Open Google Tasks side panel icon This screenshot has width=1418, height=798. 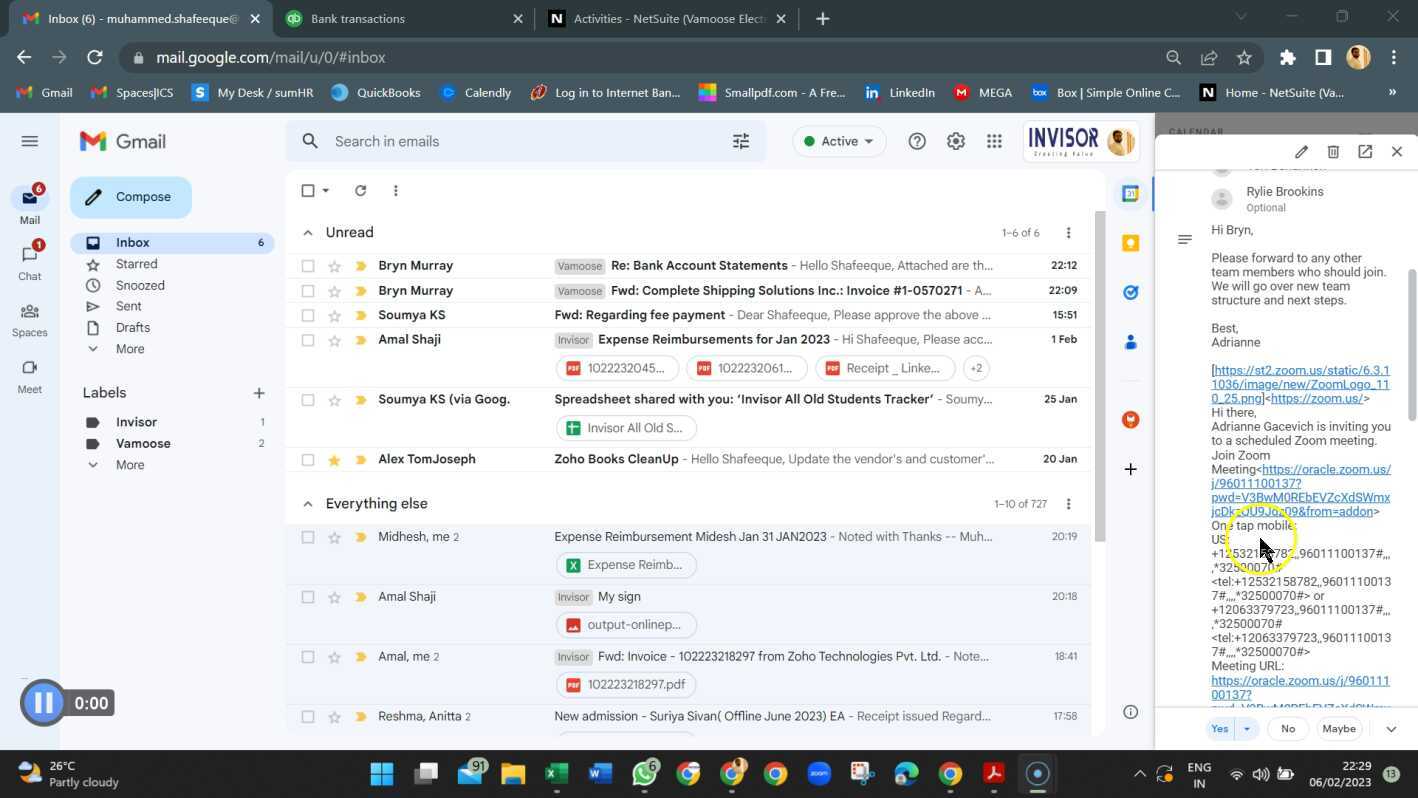click(1131, 292)
